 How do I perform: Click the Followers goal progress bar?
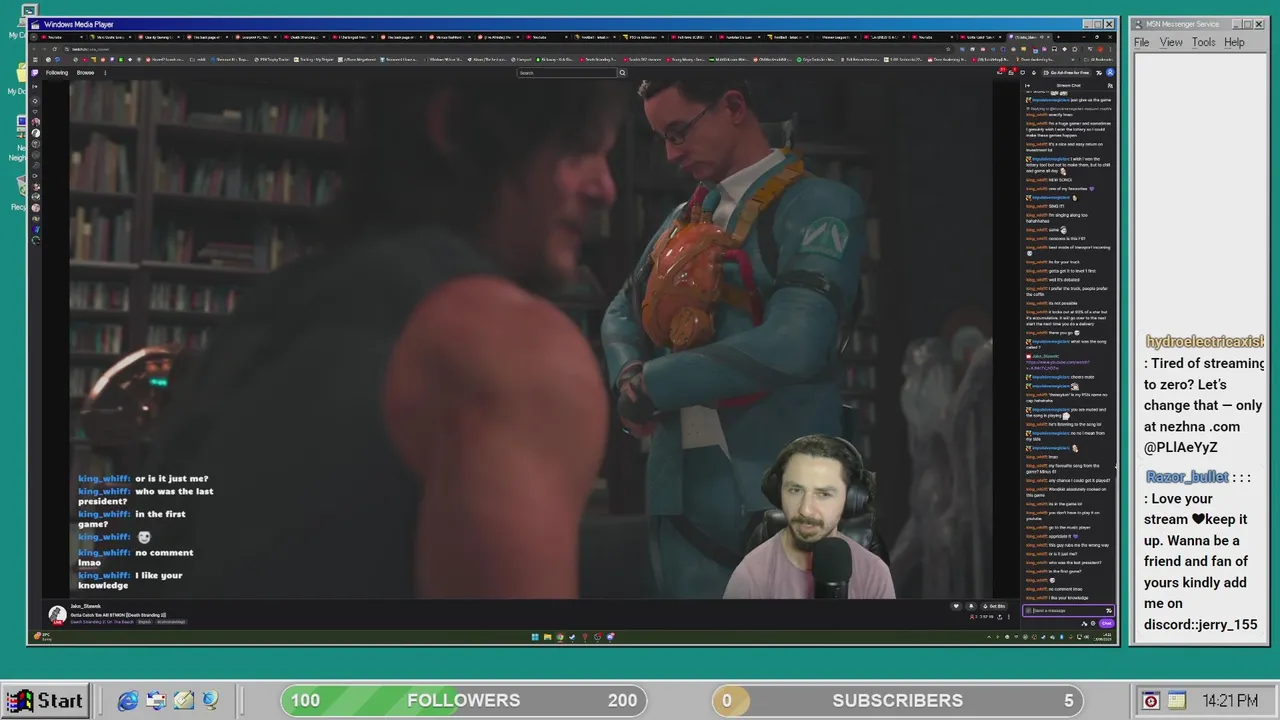[464, 700]
